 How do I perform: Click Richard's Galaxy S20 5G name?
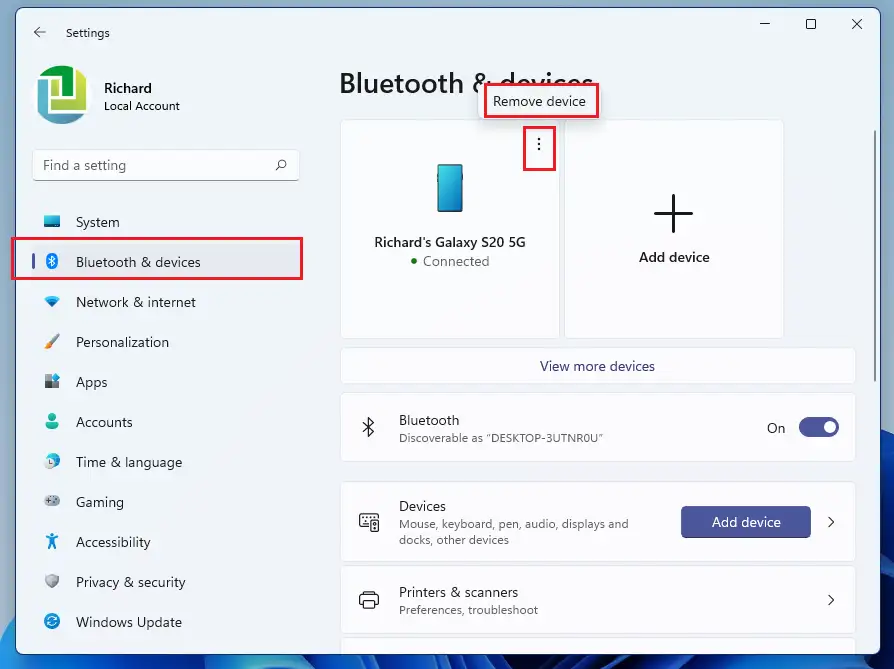tap(450, 242)
